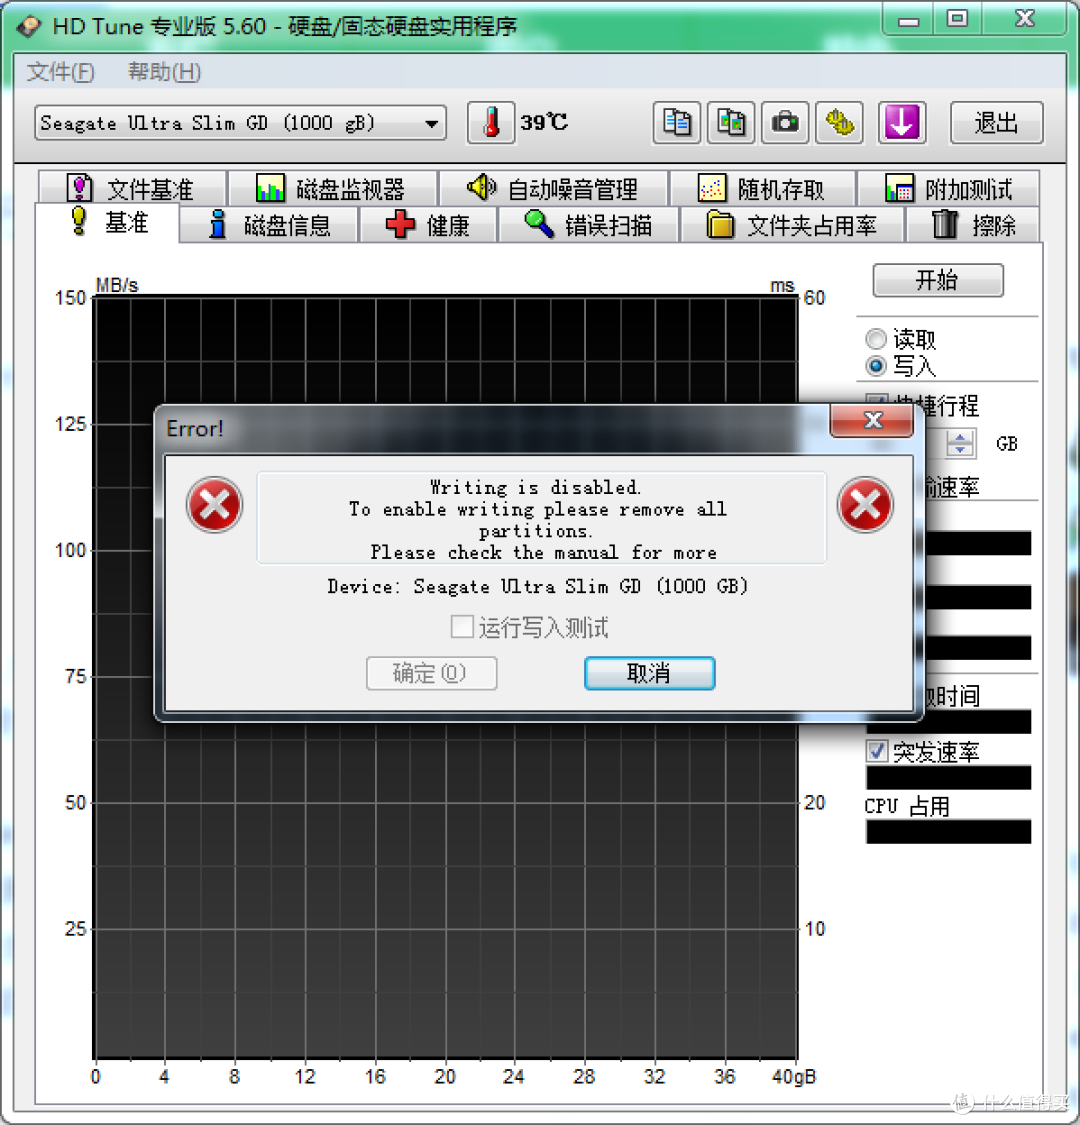Open the 文件基准 tab

click(x=132, y=189)
